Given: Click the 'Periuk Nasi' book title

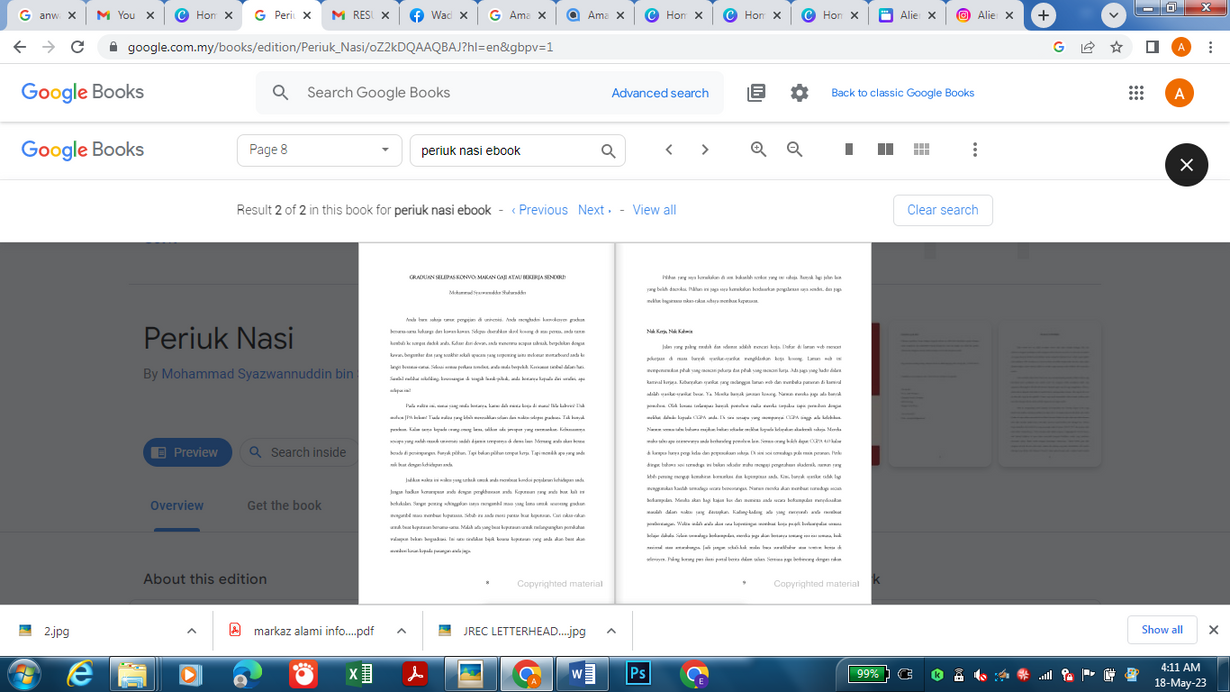Looking at the screenshot, I should [219, 338].
